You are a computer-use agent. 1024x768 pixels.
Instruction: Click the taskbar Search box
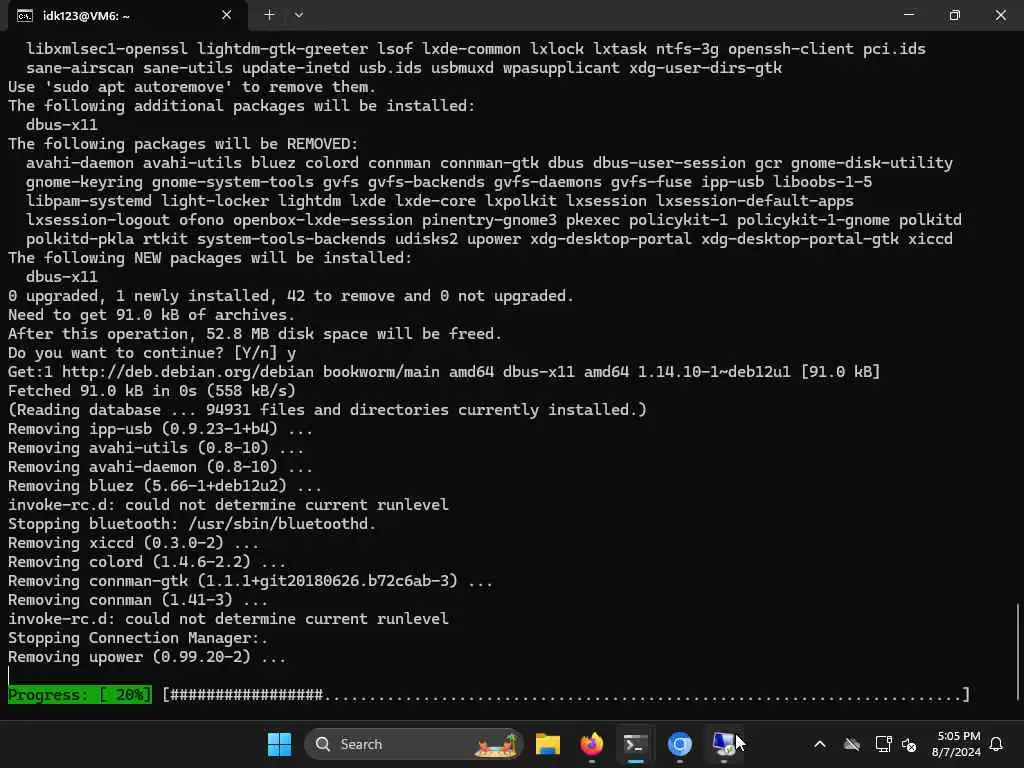(414, 744)
